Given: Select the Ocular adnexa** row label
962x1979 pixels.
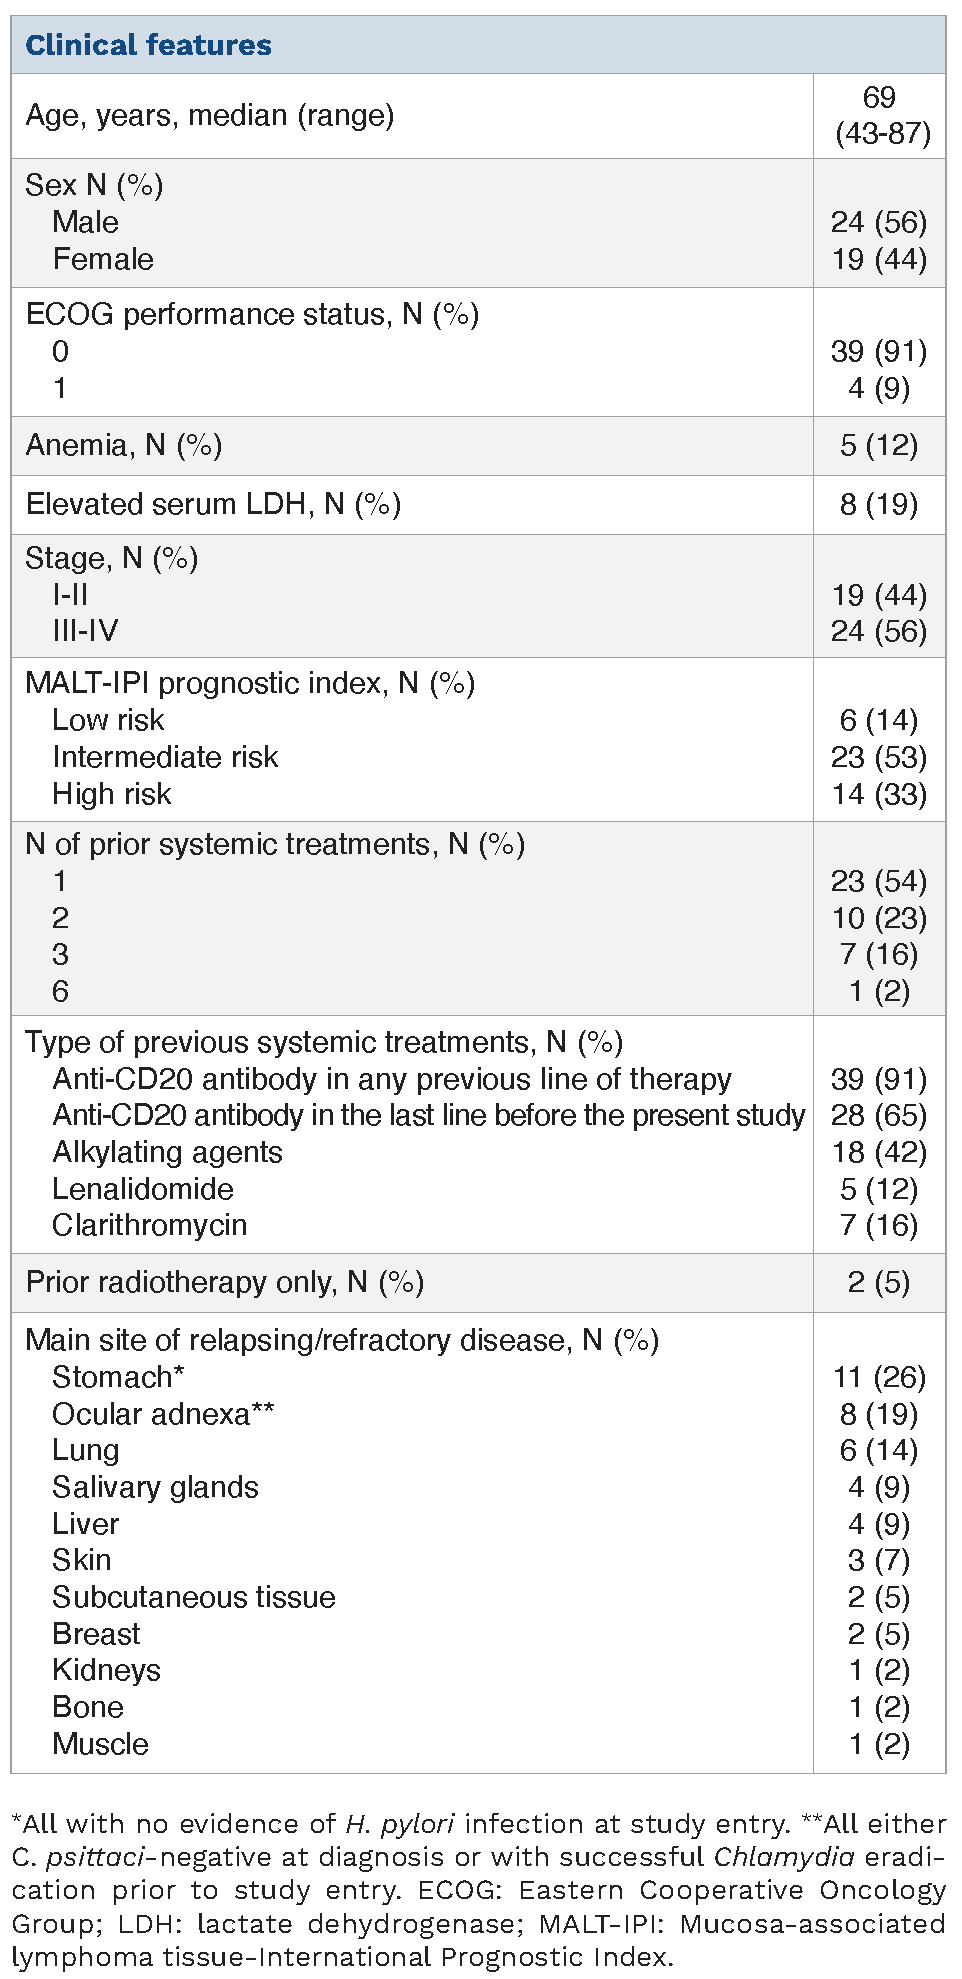Looking at the screenshot, I should tap(163, 1414).
